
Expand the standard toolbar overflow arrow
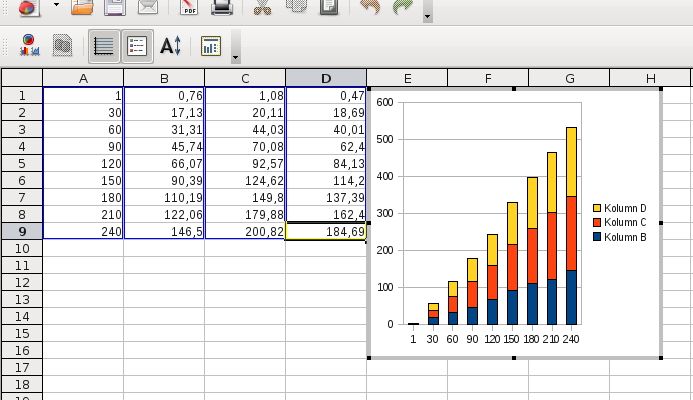[427, 17]
